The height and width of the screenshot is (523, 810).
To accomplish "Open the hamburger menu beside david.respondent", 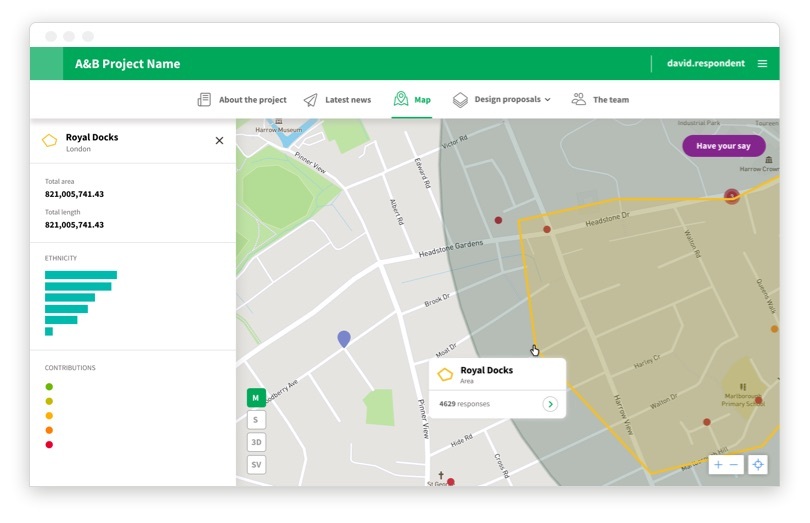I will (762, 64).
